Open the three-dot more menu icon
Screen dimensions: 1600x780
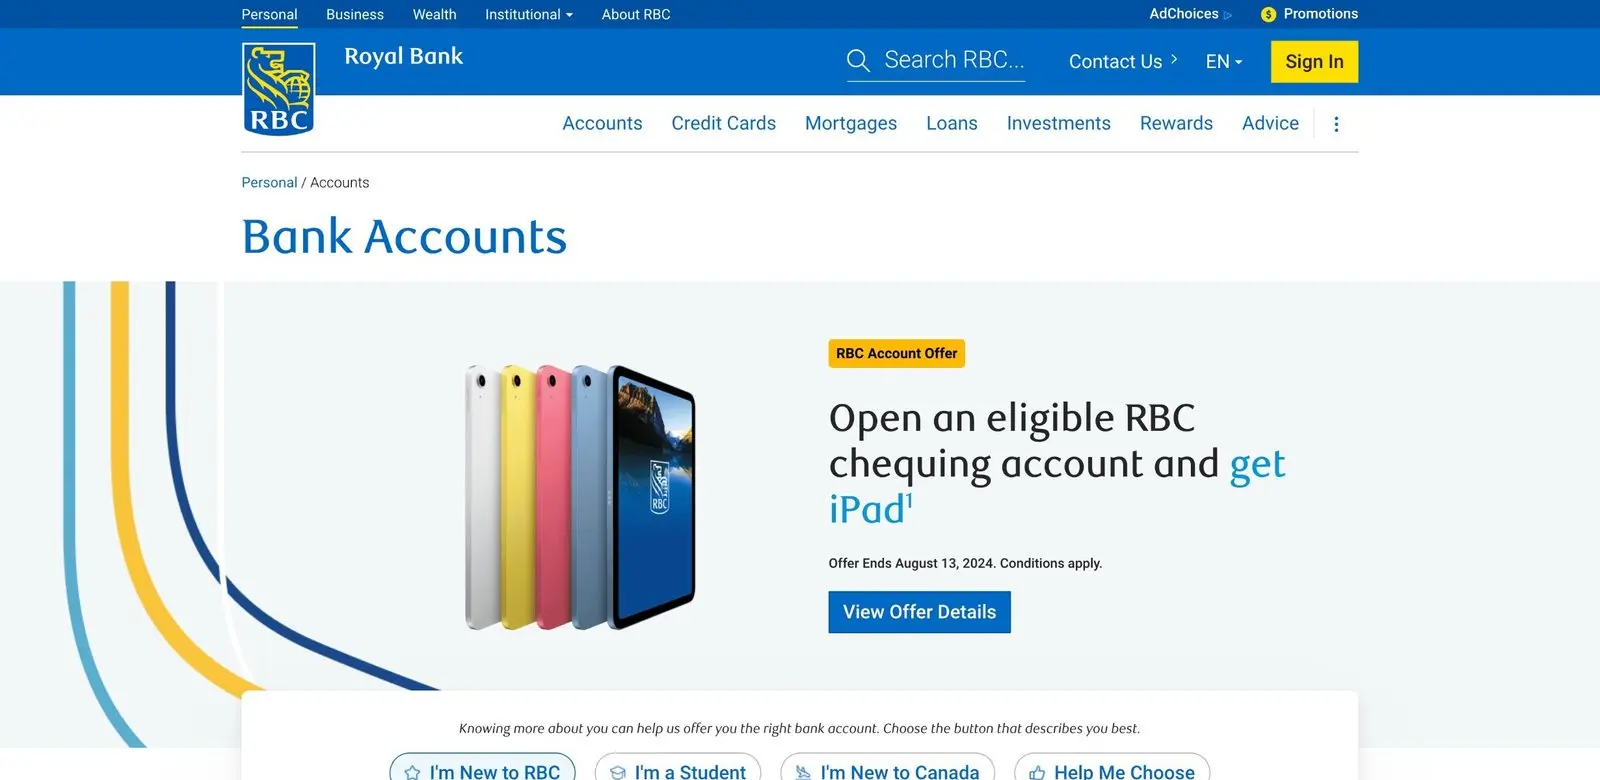[1336, 124]
